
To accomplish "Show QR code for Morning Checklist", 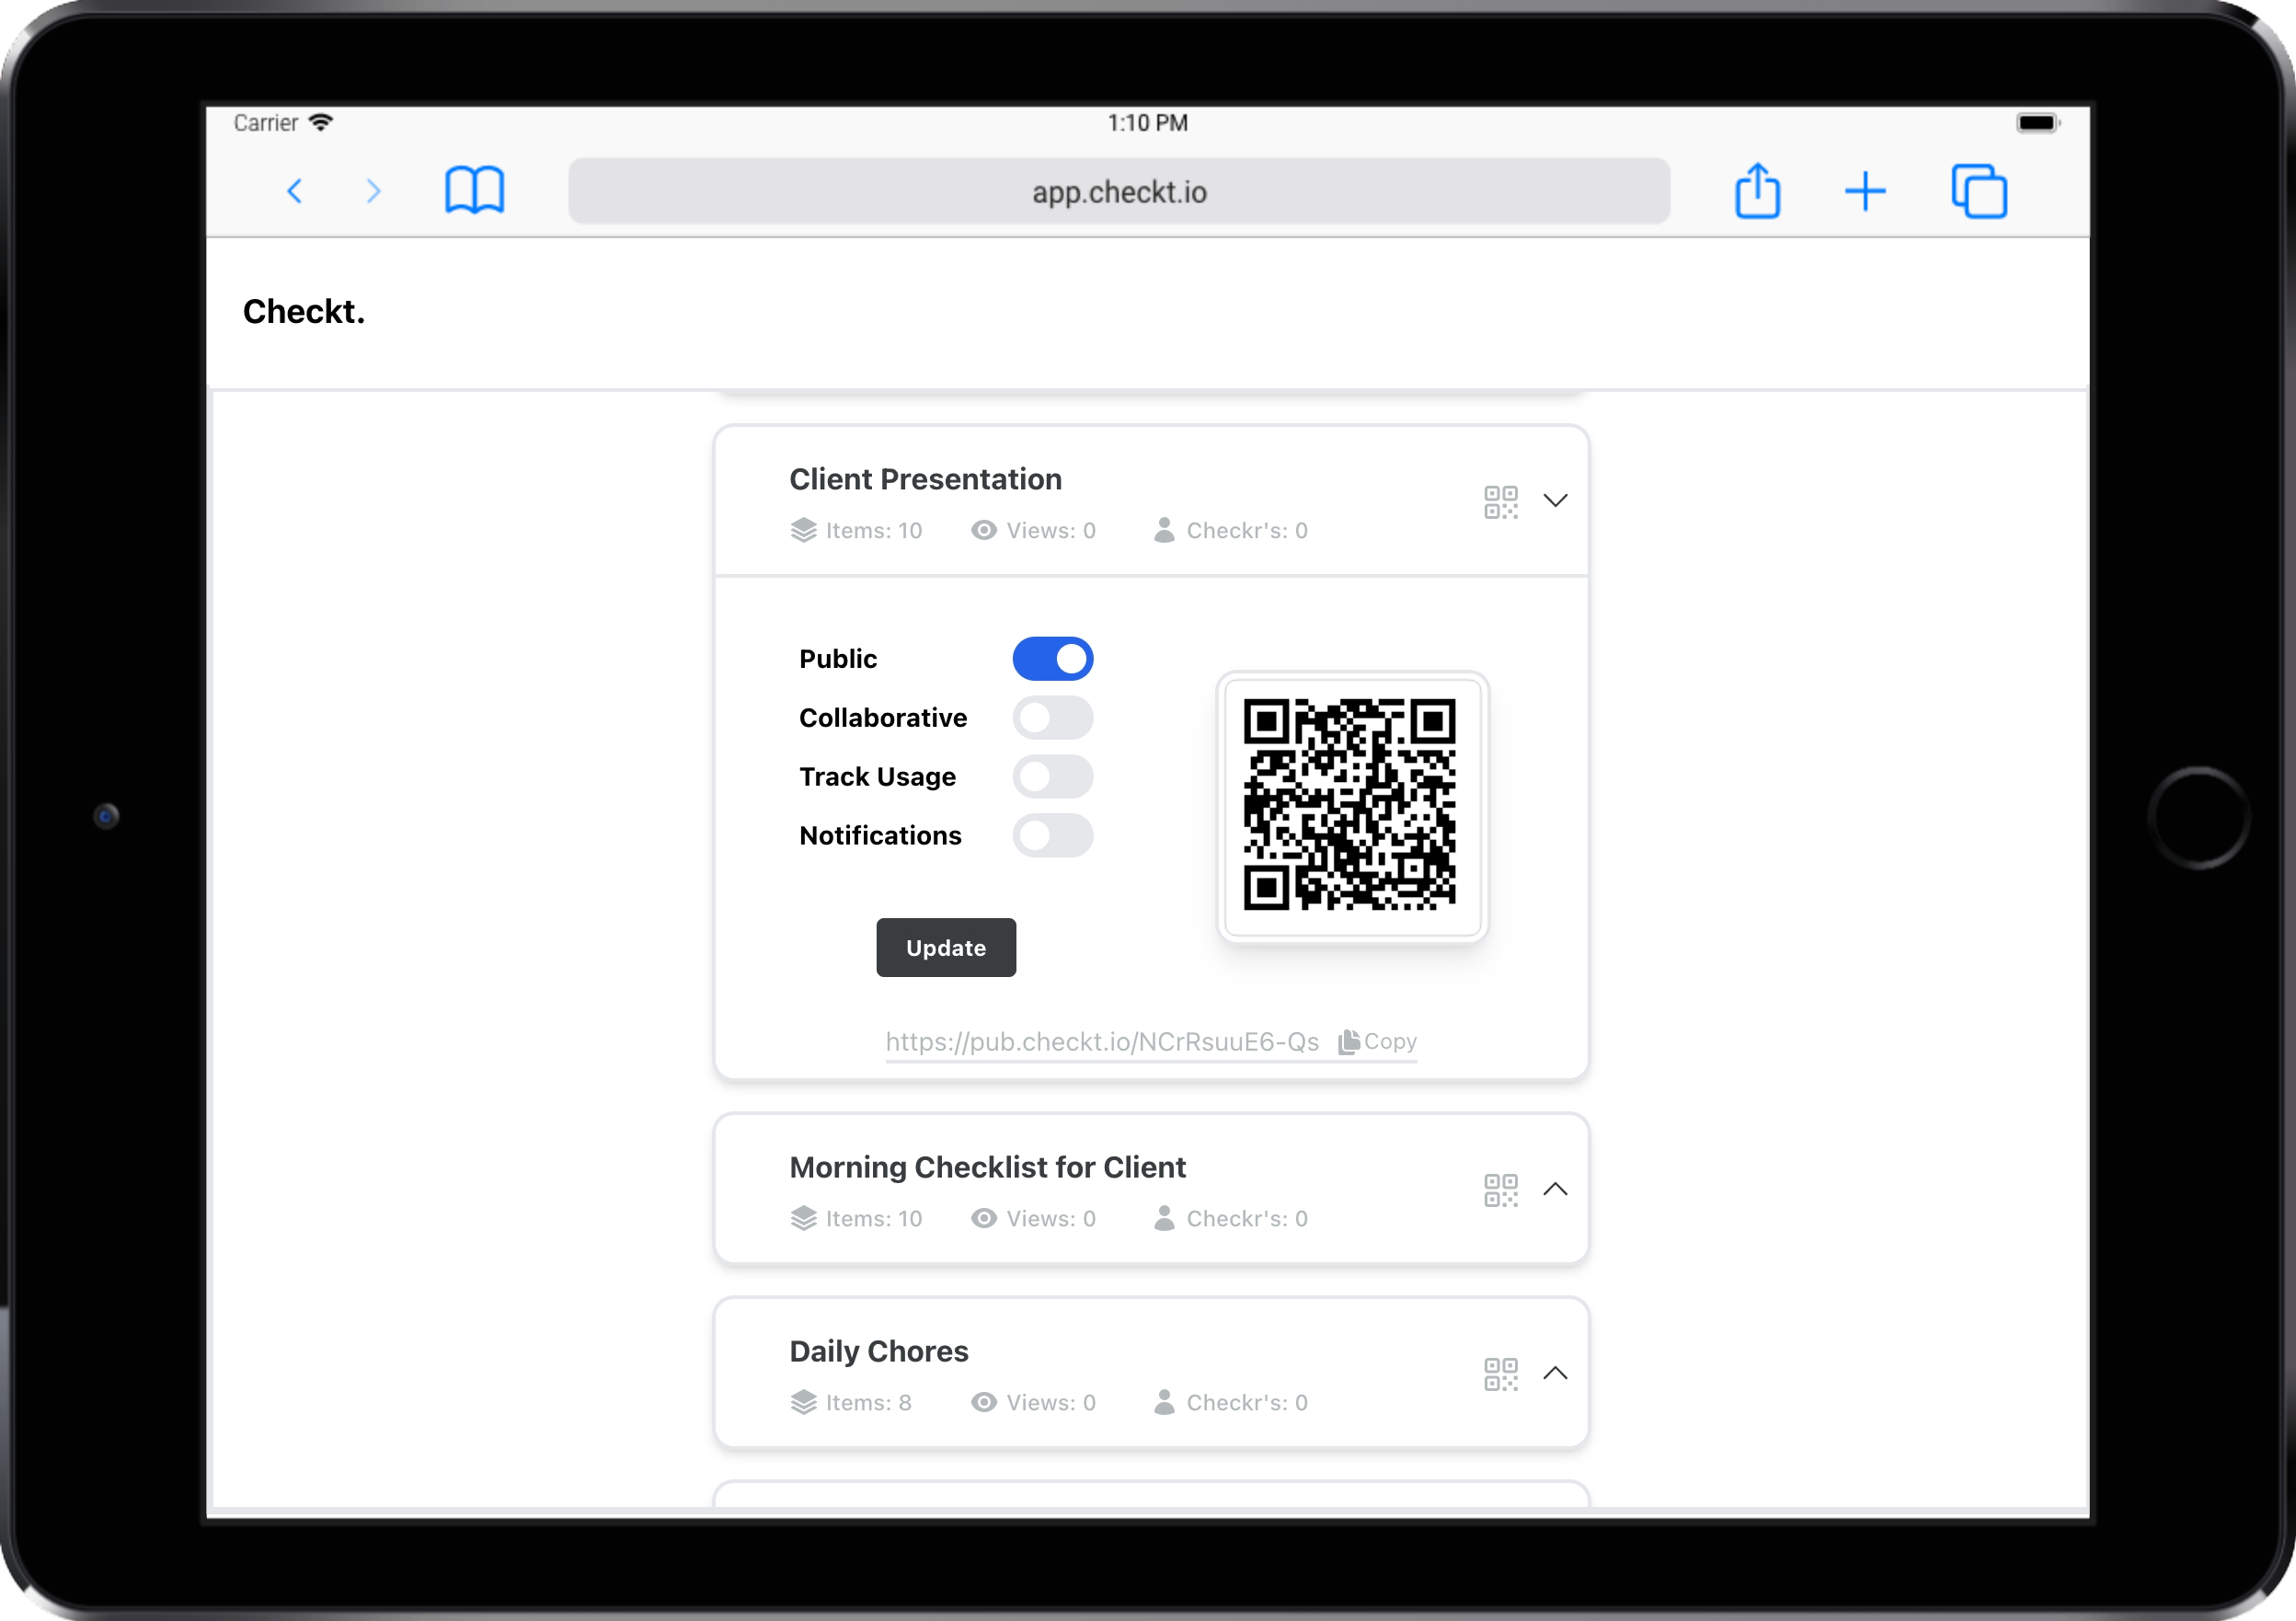I will (x=1500, y=1190).
